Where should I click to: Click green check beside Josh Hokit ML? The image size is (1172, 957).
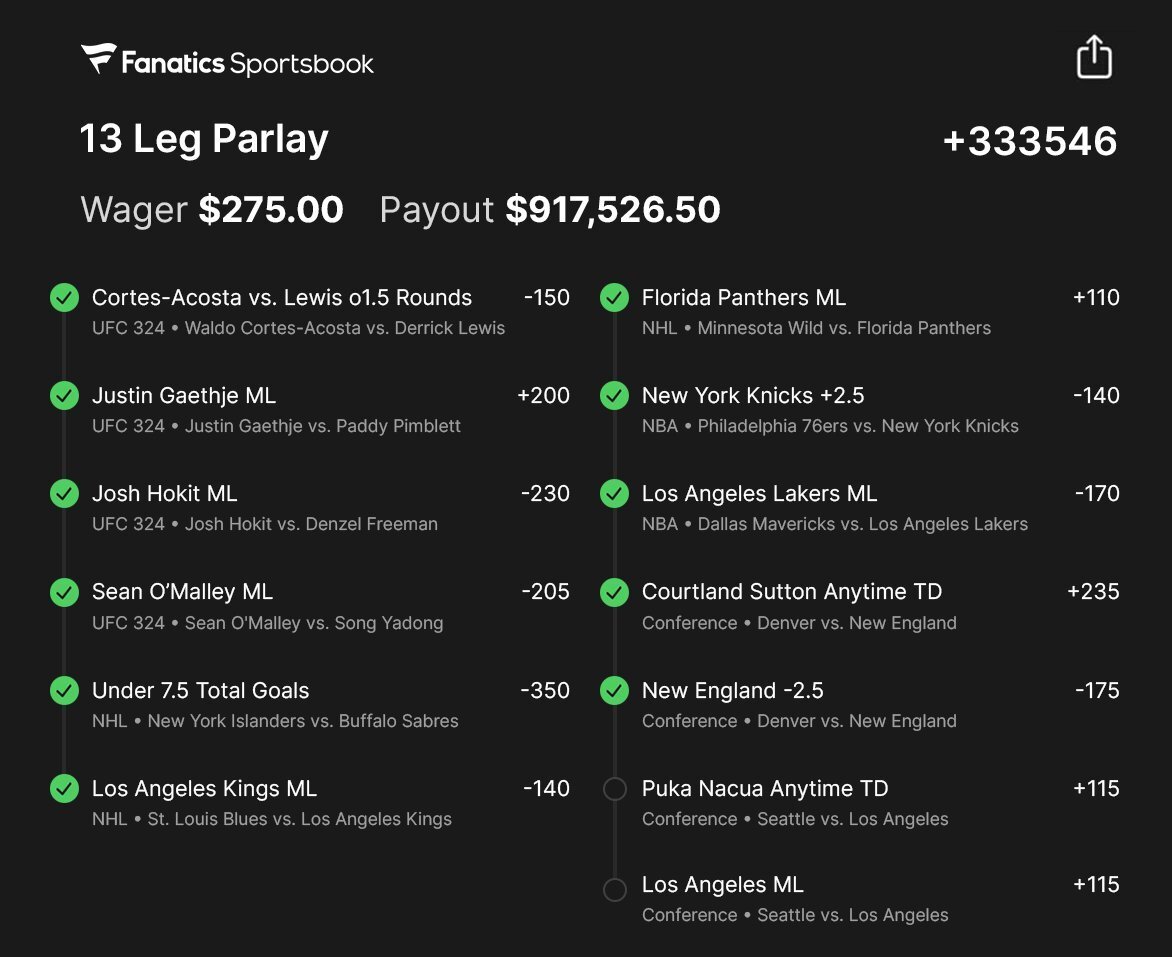(64, 494)
